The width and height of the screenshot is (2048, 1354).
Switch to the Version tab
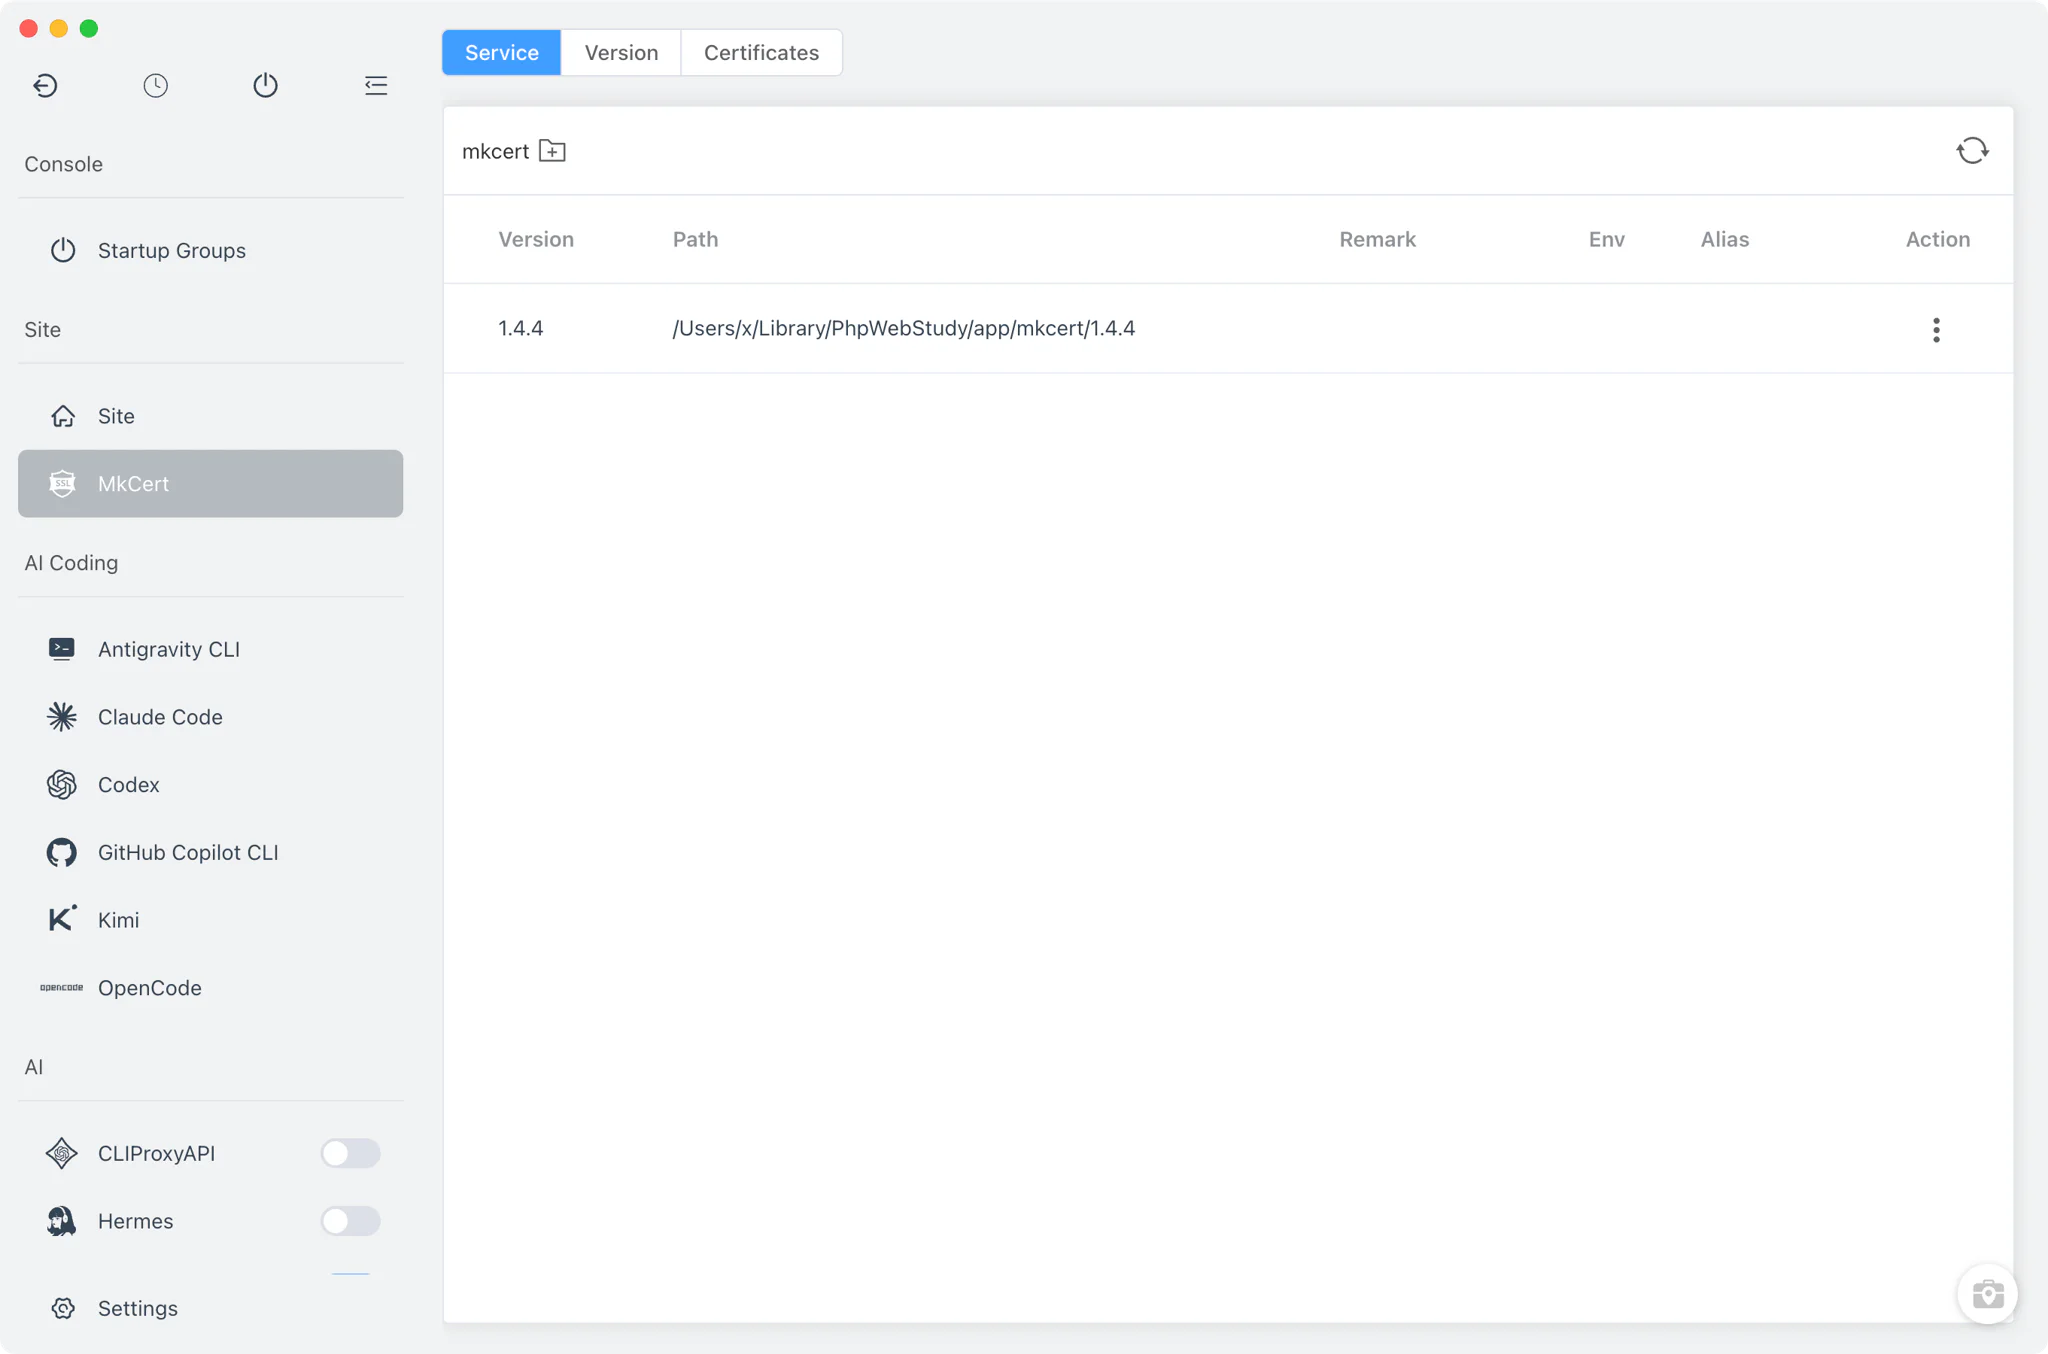[621, 52]
